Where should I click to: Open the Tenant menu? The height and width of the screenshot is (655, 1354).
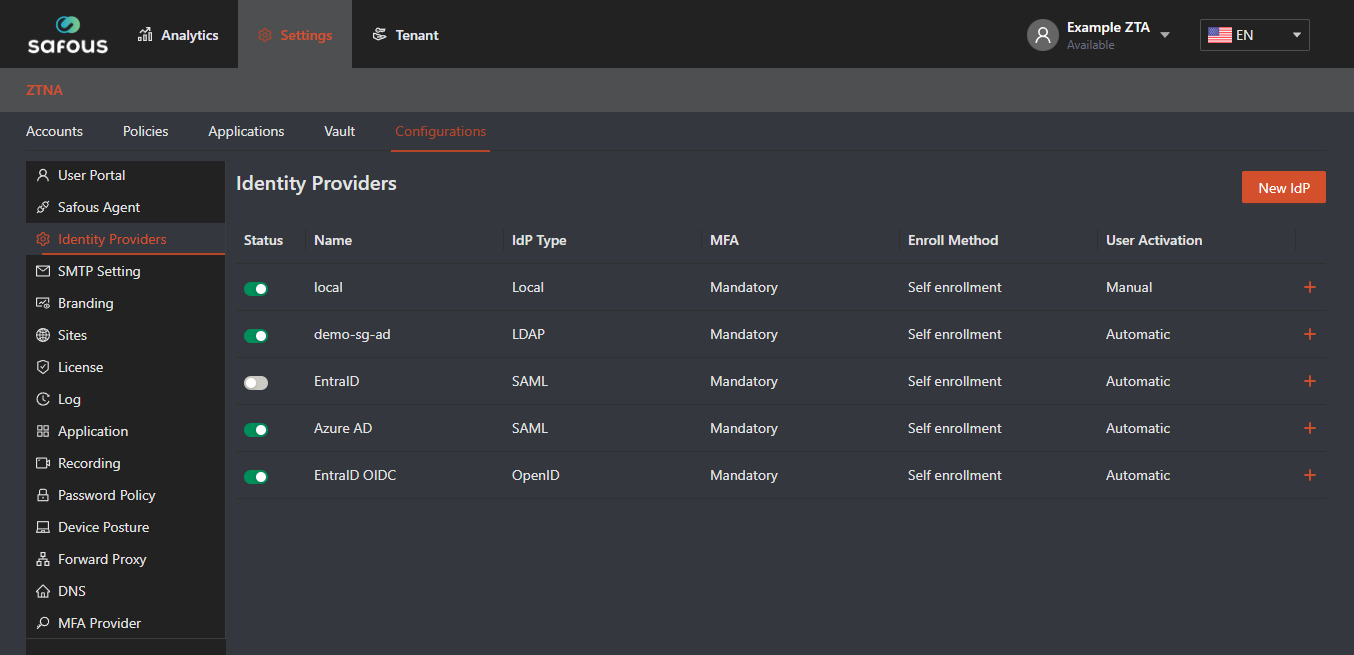point(405,35)
